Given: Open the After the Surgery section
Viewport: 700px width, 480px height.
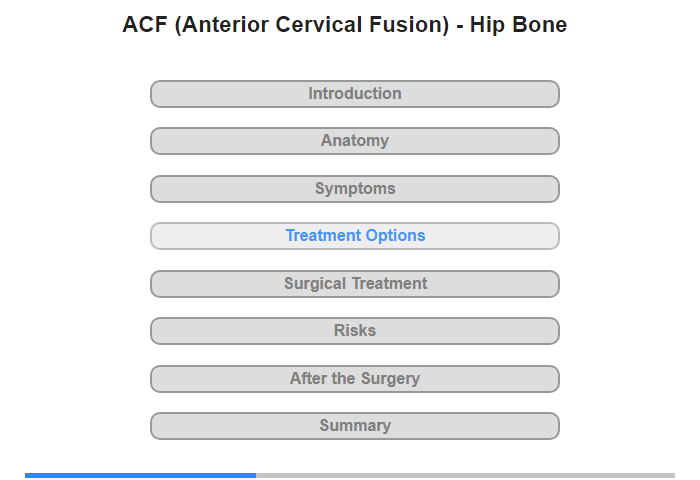Looking at the screenshot, I should [x=354, y=379].
